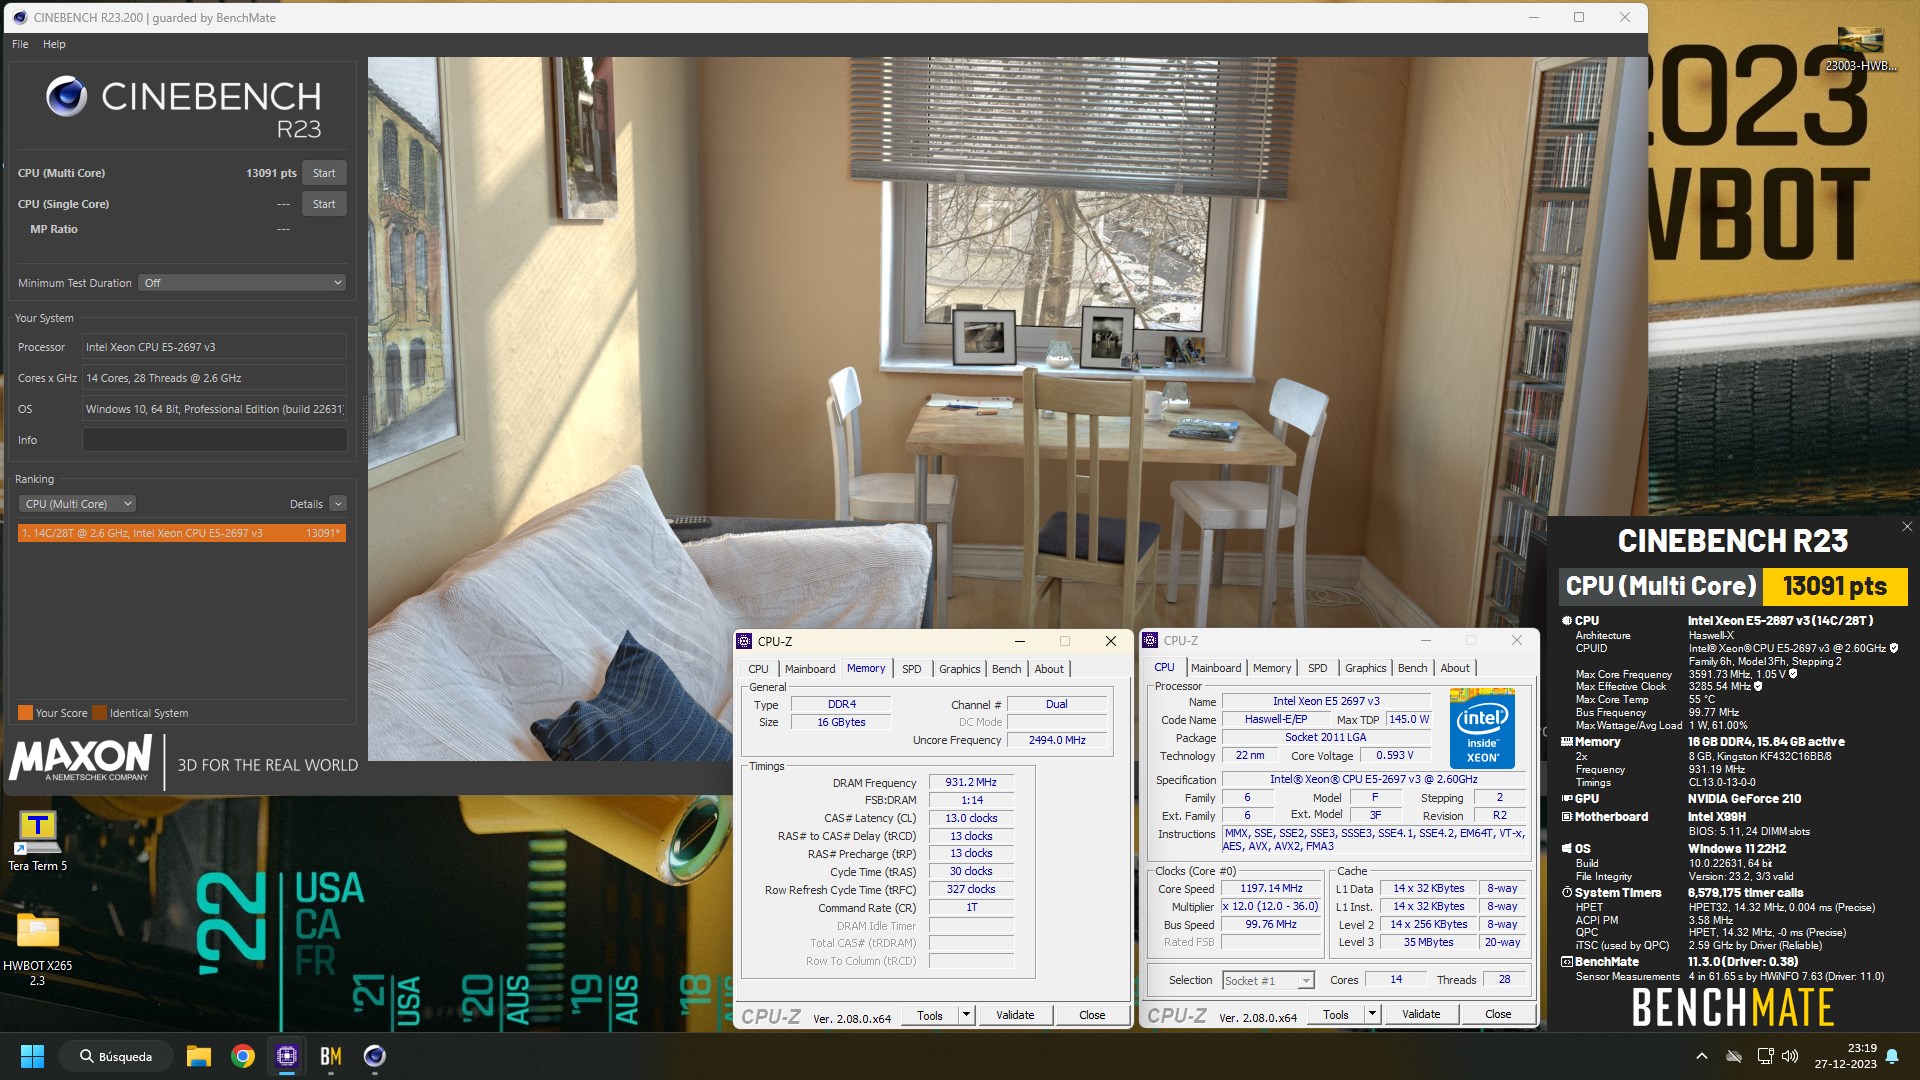Open the notification bell icon
Image resolution: width=1920 pixels, height=1080 pixels.
[x=1892, y=1056]
